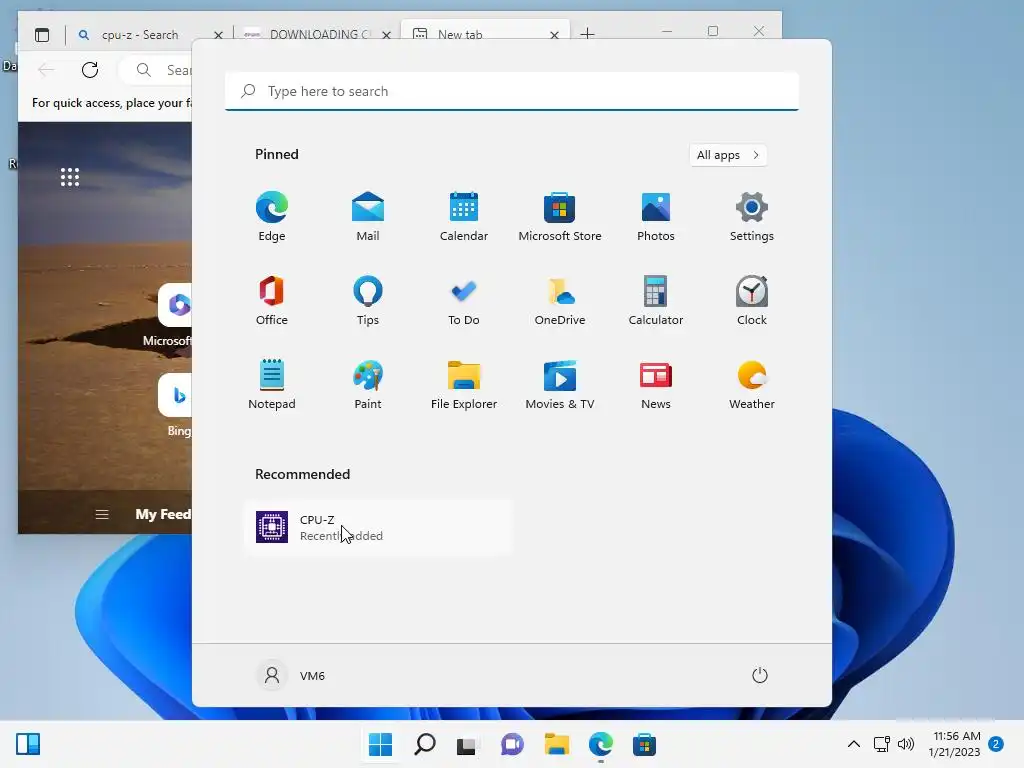Refresh the Edge page
This screenshot has width=1024, height=768.
point(90,70)
